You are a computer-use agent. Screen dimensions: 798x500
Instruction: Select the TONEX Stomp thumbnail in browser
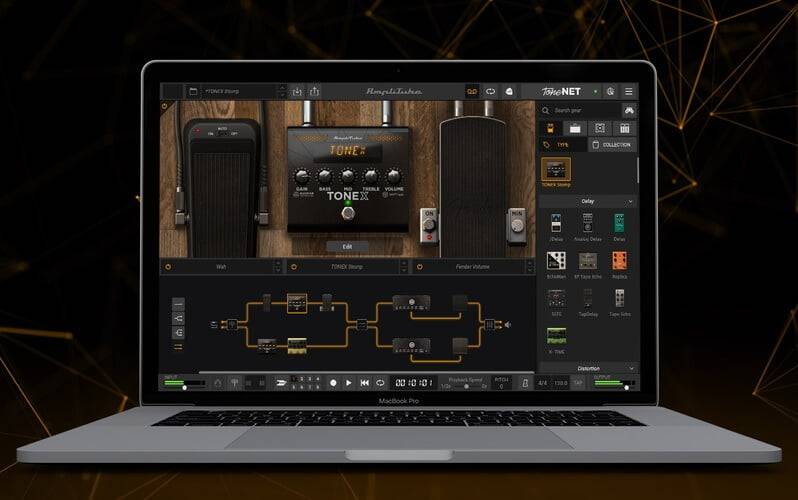(556, 170)
